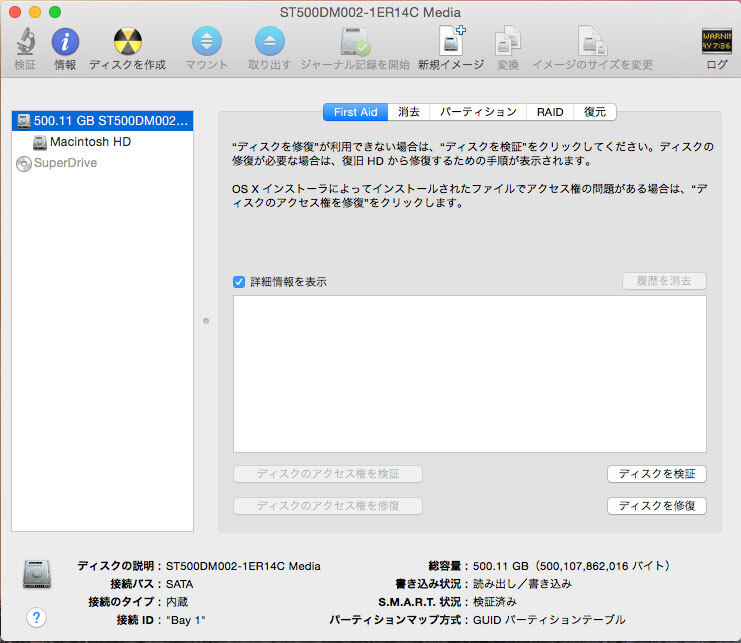Select the 500.11 GB ST500DM002 disk in sidebar
Screen dimensions: 741x643
tap(102, 121)
